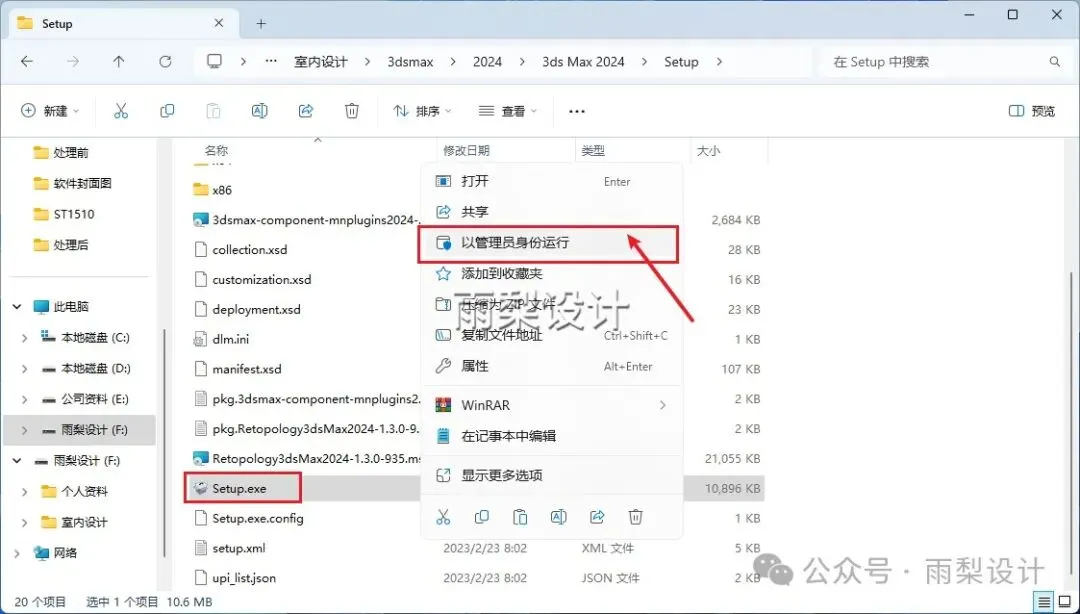The image size is (1080, 614).
Task: Open the ST1510 folder in sidebar
Action: click(x=74, y=214)
